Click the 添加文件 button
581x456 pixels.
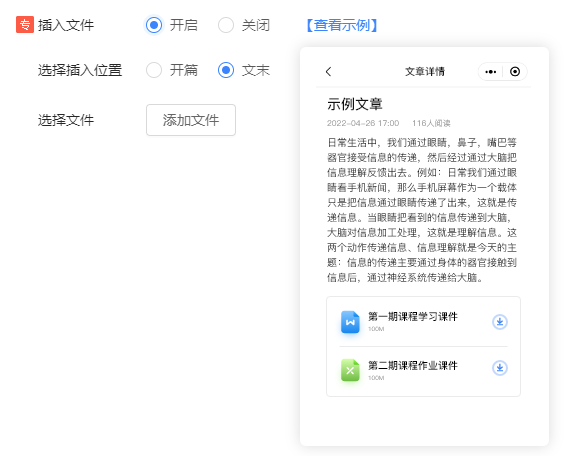click(x=191, y=120)
